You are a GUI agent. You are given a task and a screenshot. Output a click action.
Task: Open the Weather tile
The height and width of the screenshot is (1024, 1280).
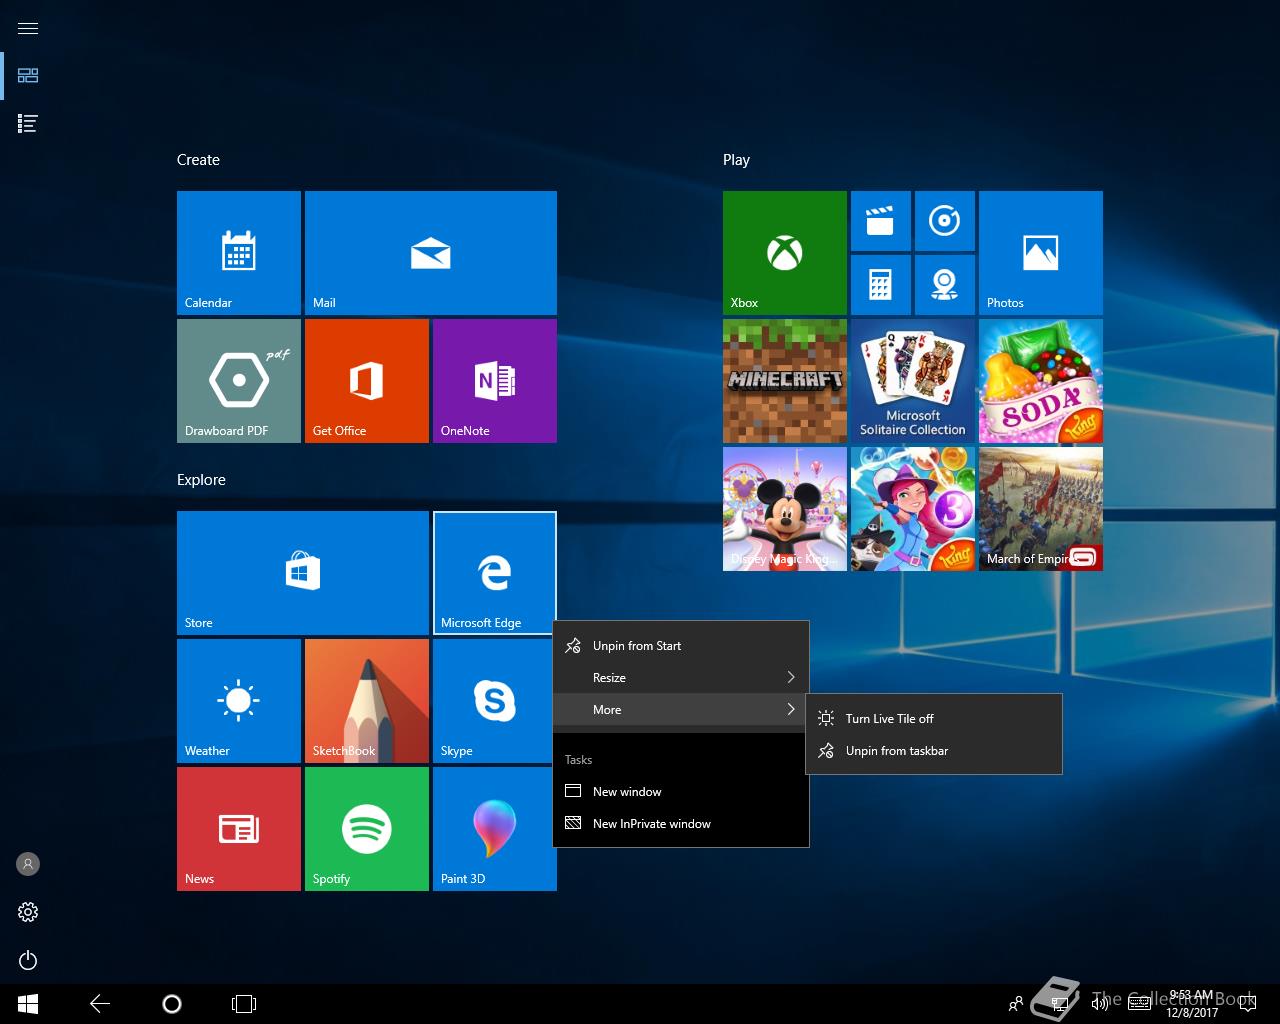coord(239,701)
